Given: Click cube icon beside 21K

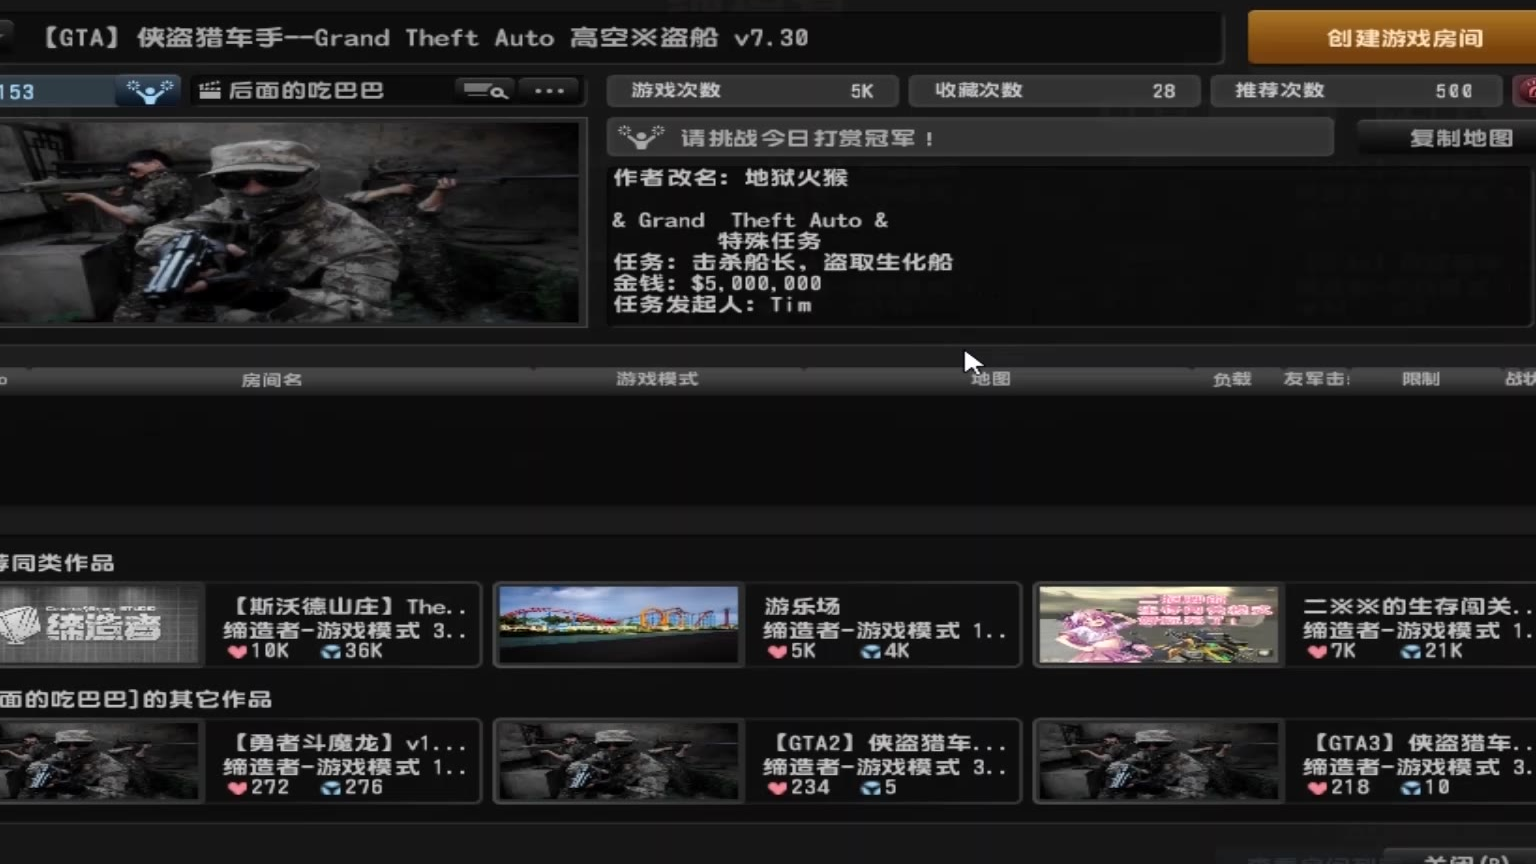Looking at the screenshot, I should (1411, 652).
